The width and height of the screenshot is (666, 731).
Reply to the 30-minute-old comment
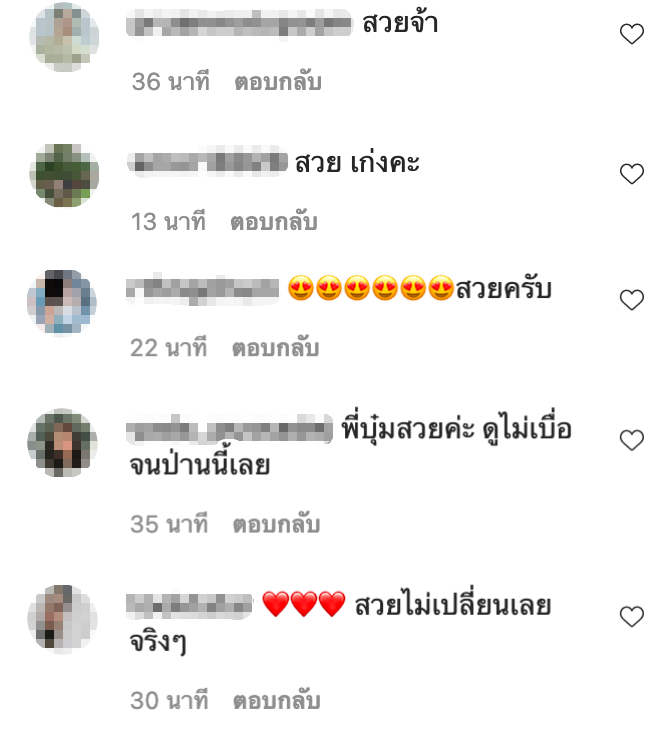[276, 701]
